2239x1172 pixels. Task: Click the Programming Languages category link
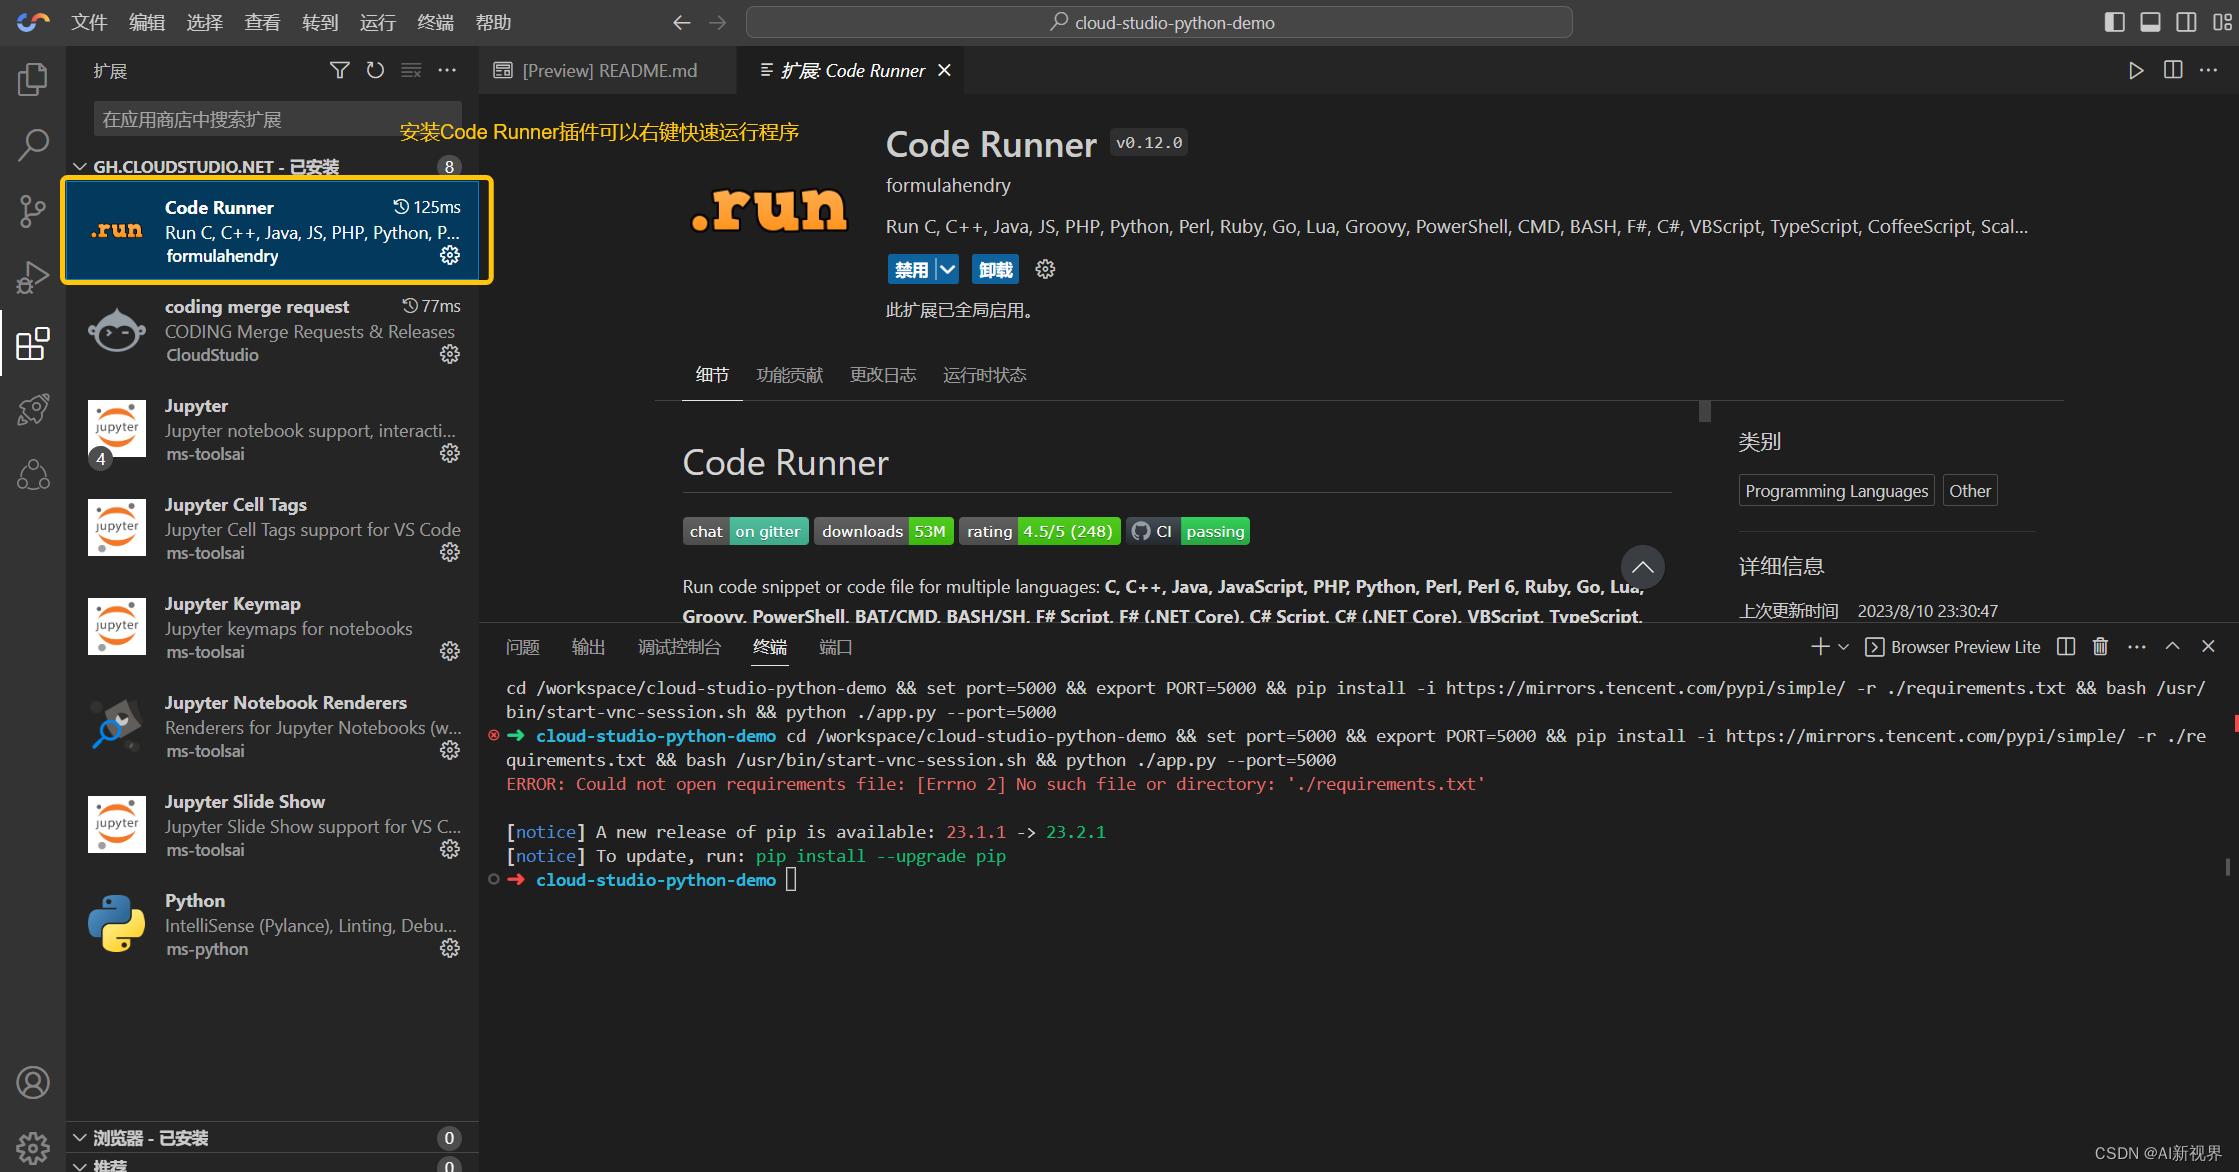[x=1836, y=491]
